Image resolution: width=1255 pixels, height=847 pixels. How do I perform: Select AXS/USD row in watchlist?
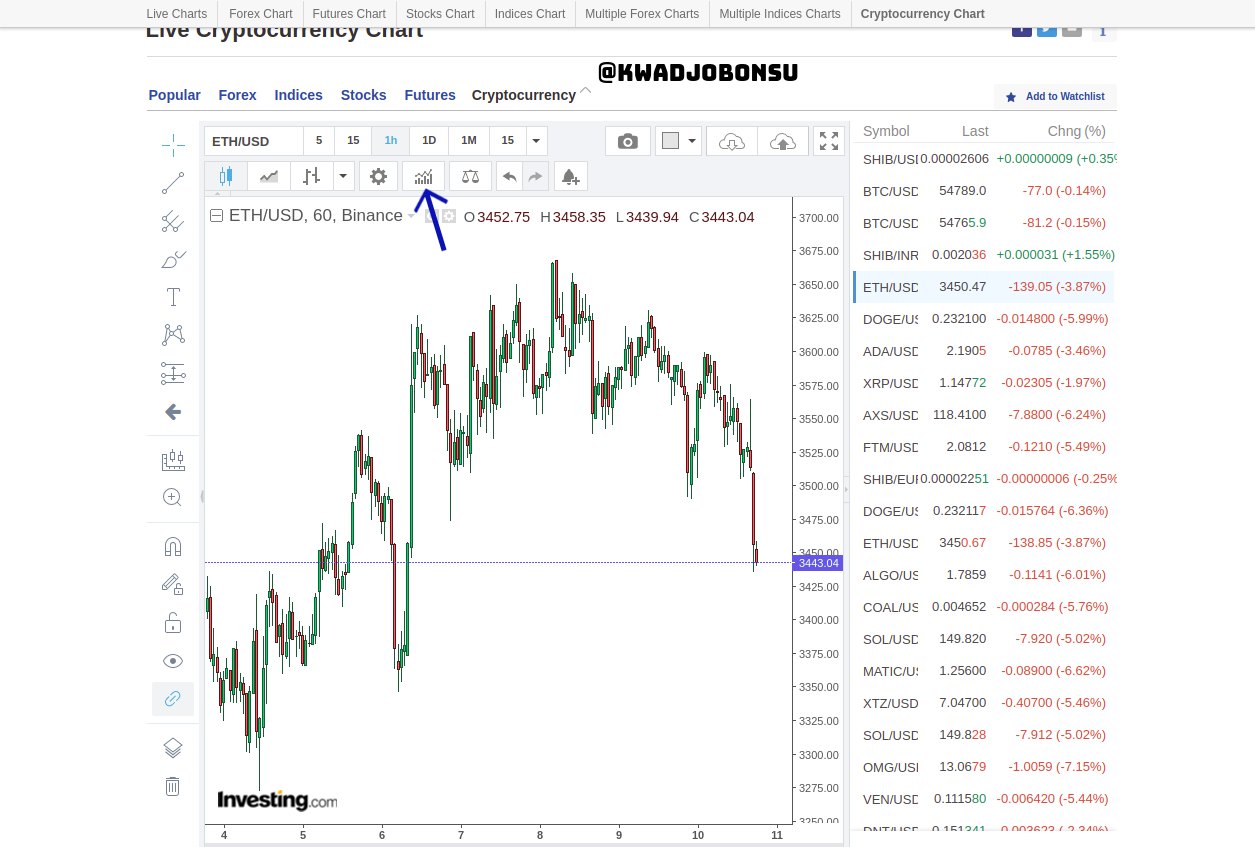(x=983, y=415)
